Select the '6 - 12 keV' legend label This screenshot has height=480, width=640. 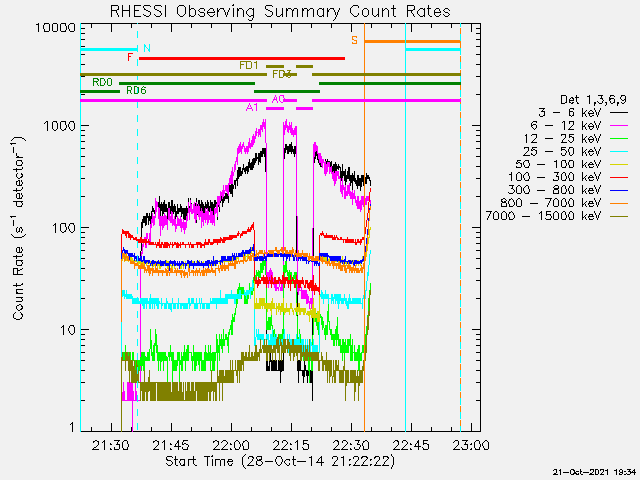coord(566,125)
